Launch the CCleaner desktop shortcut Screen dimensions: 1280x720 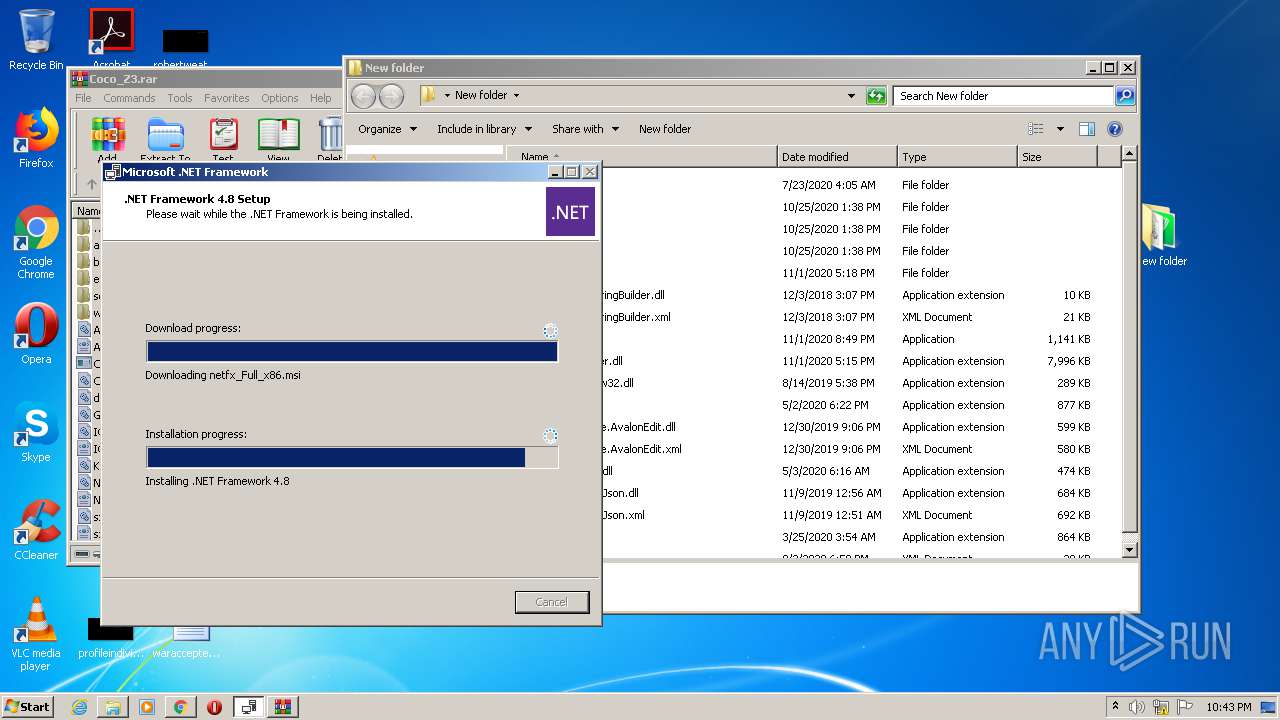[36, 529]
